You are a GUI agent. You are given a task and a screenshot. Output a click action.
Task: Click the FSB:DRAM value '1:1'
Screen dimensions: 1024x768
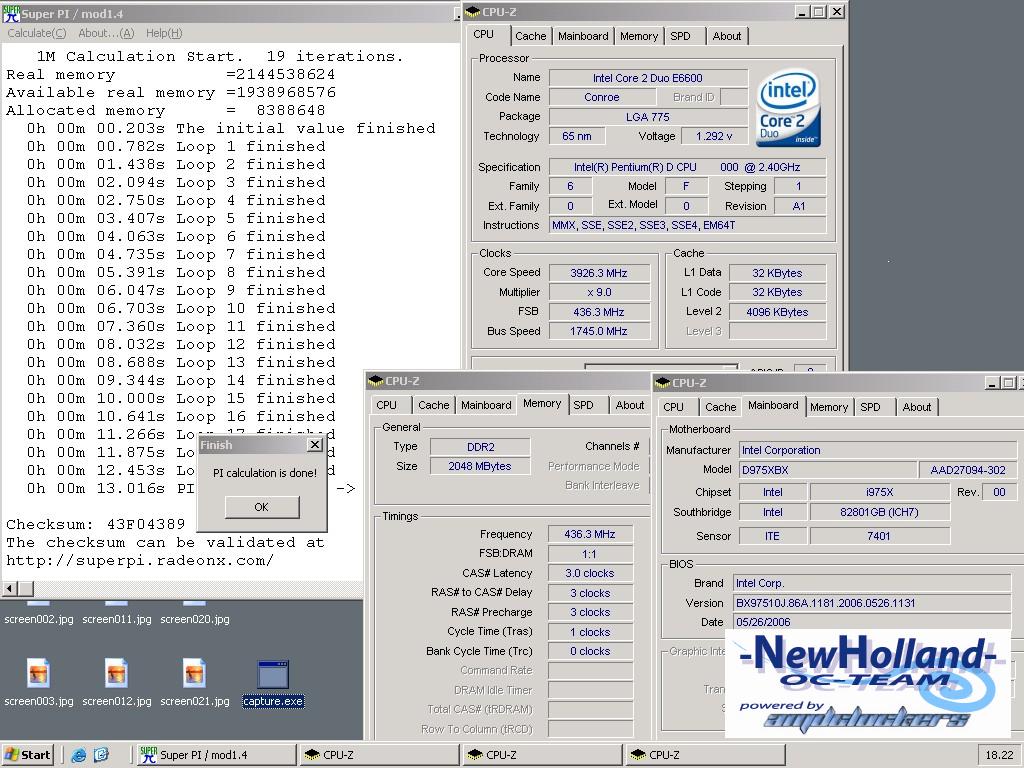[x=590, y=554]
